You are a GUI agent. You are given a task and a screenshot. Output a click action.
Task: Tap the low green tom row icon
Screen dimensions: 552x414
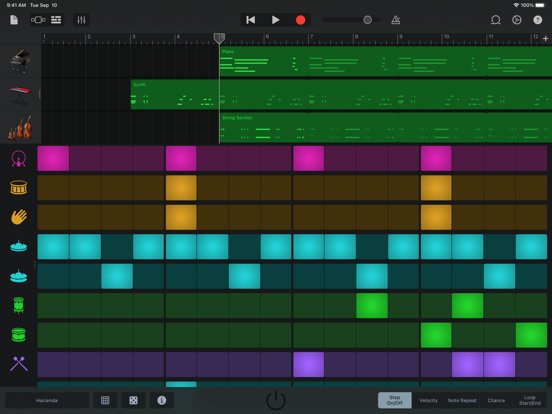(19, 335)
